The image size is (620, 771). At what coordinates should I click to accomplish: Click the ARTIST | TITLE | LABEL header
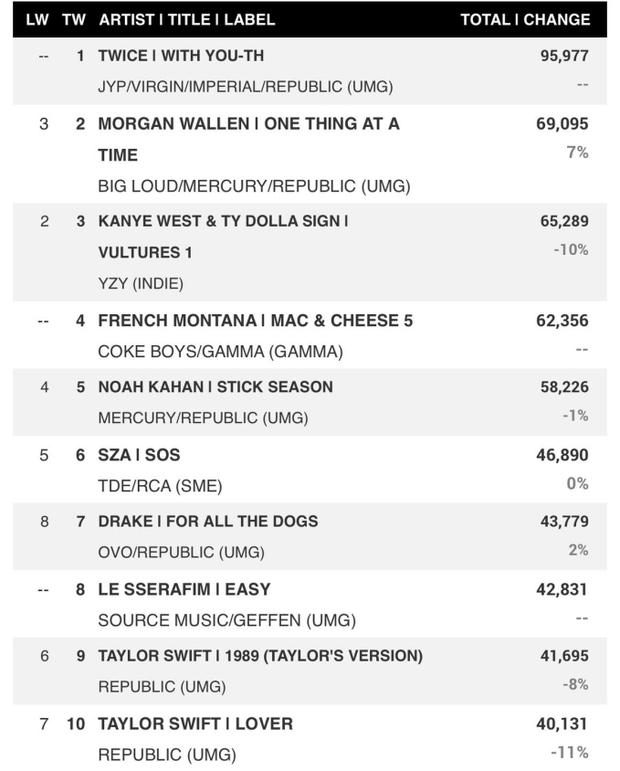tap(187, 19)
